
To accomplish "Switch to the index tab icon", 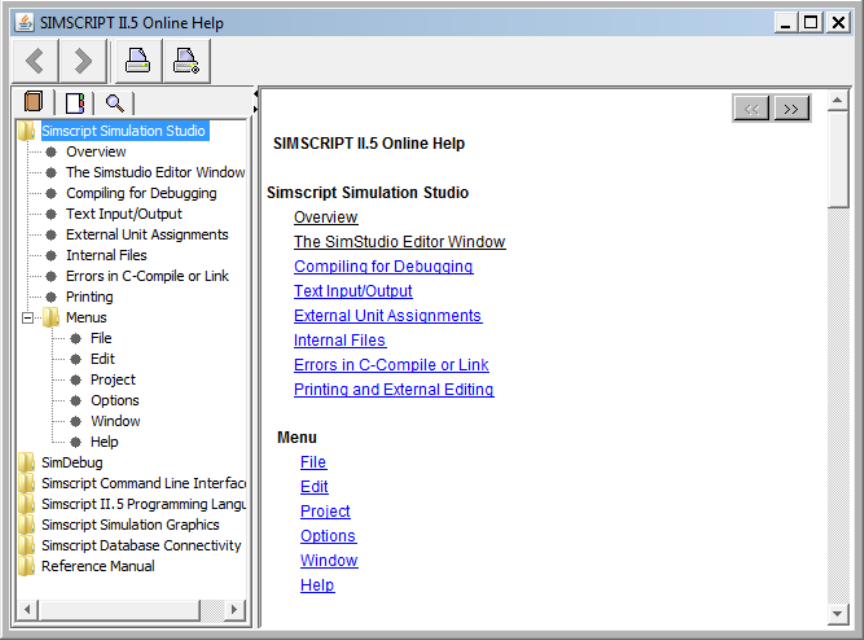I will [x=75, y=103].
